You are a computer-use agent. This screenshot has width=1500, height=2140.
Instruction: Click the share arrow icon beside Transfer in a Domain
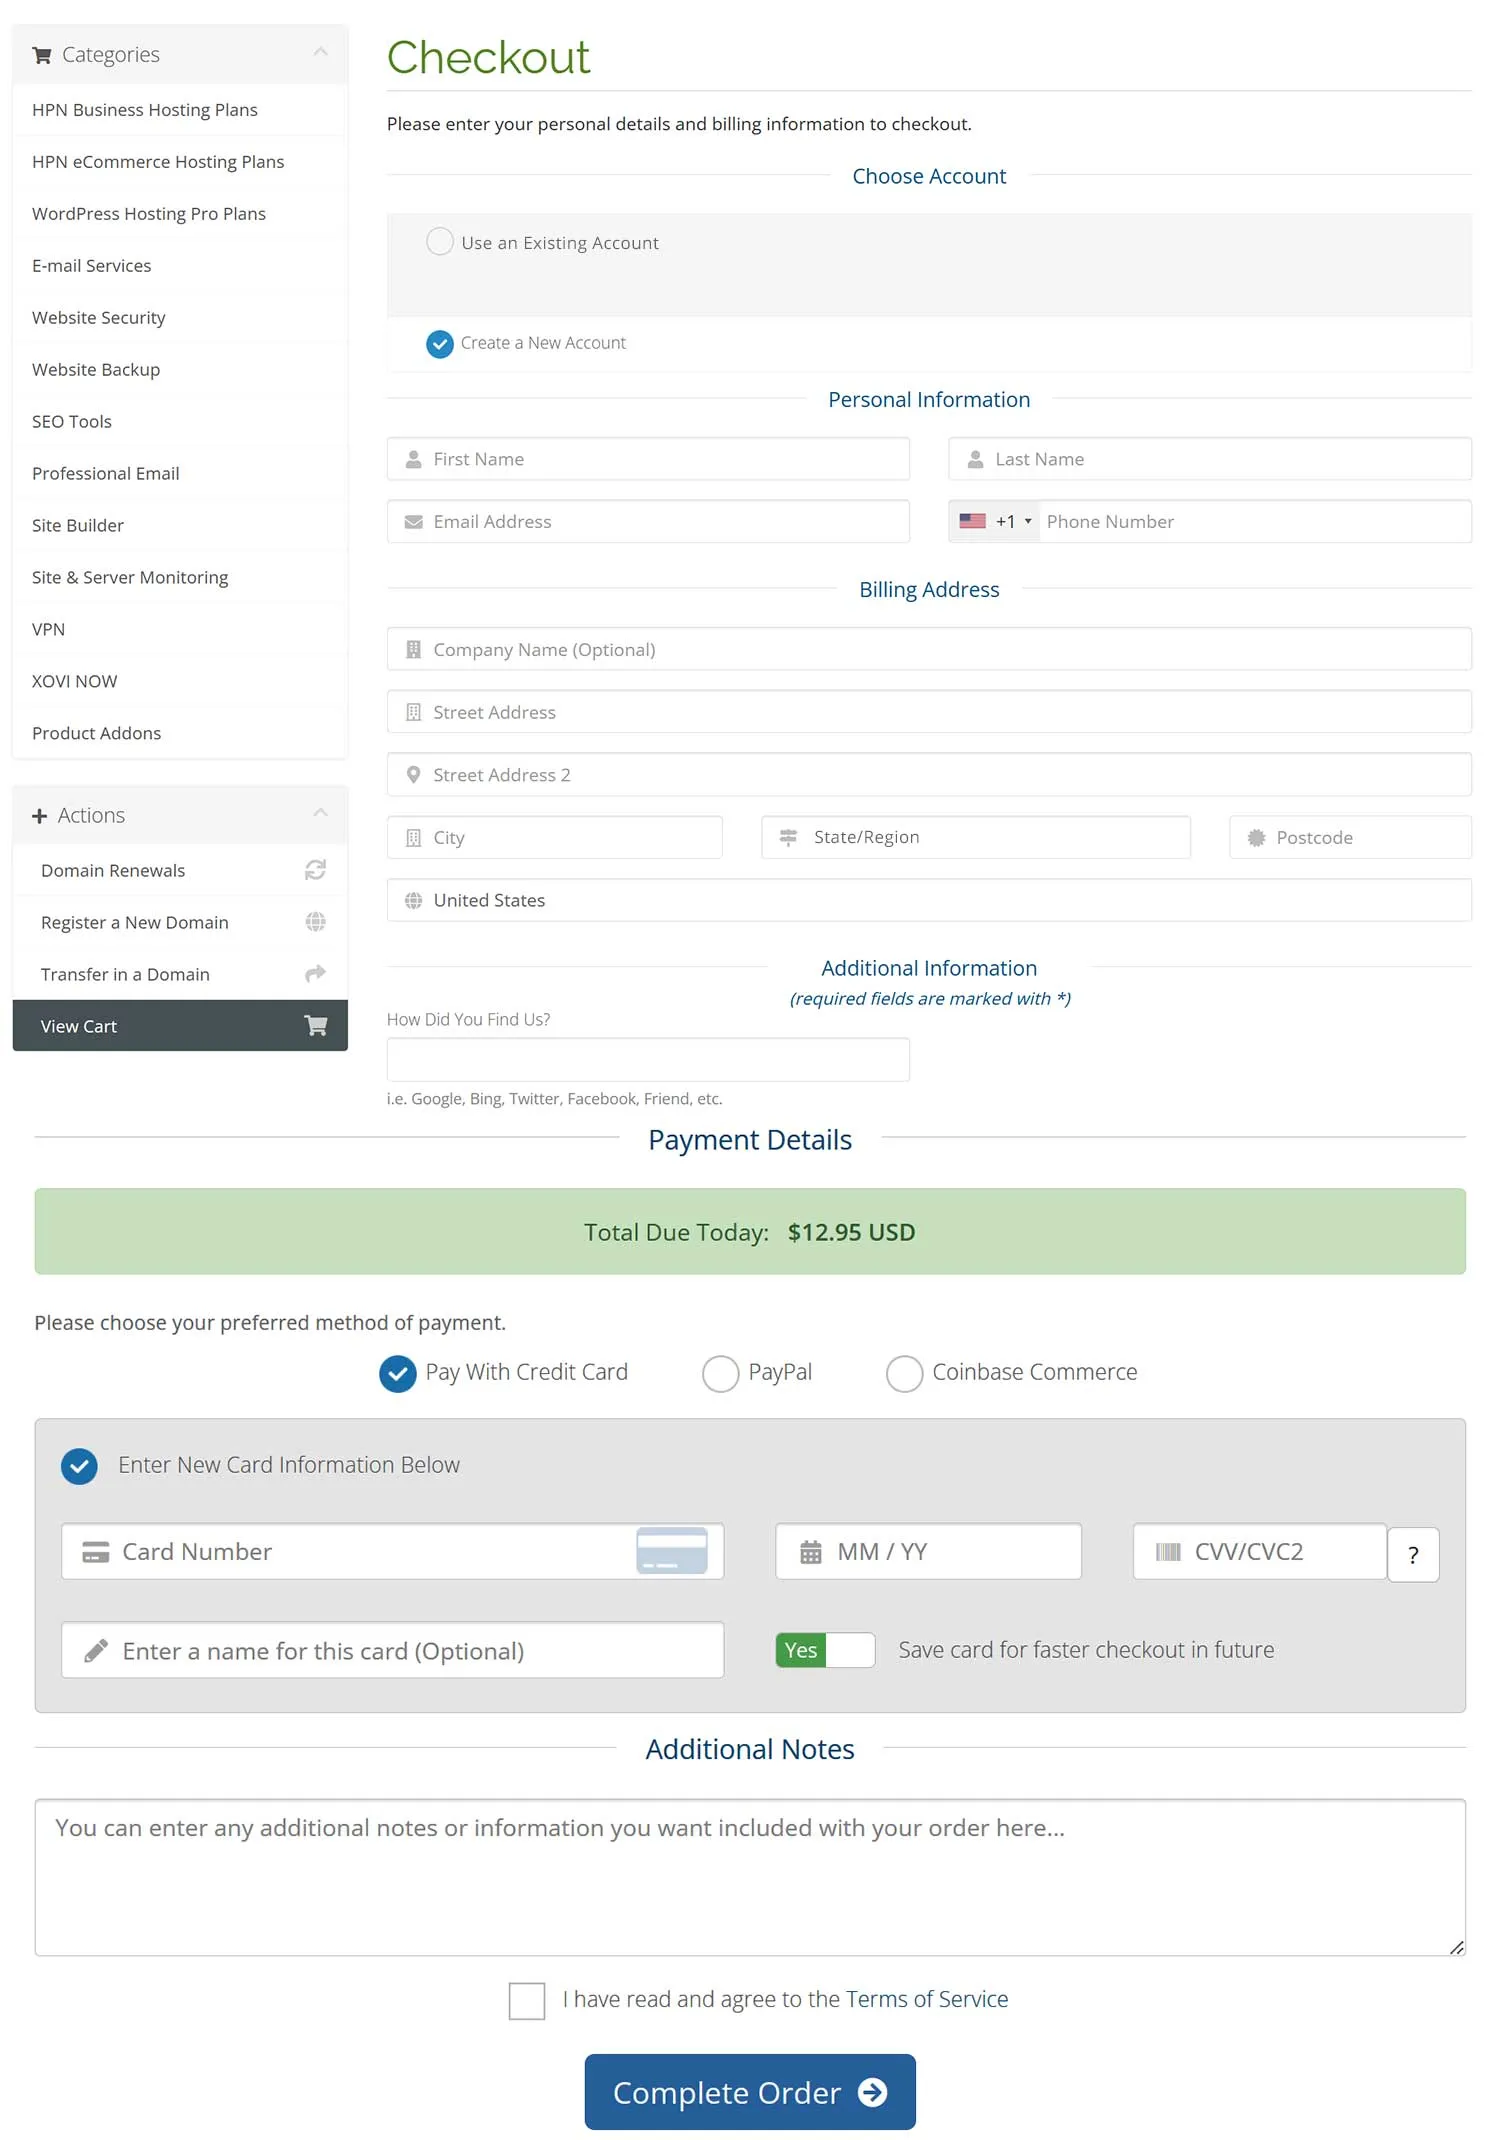pyautogui.click(x=315, y=973)
